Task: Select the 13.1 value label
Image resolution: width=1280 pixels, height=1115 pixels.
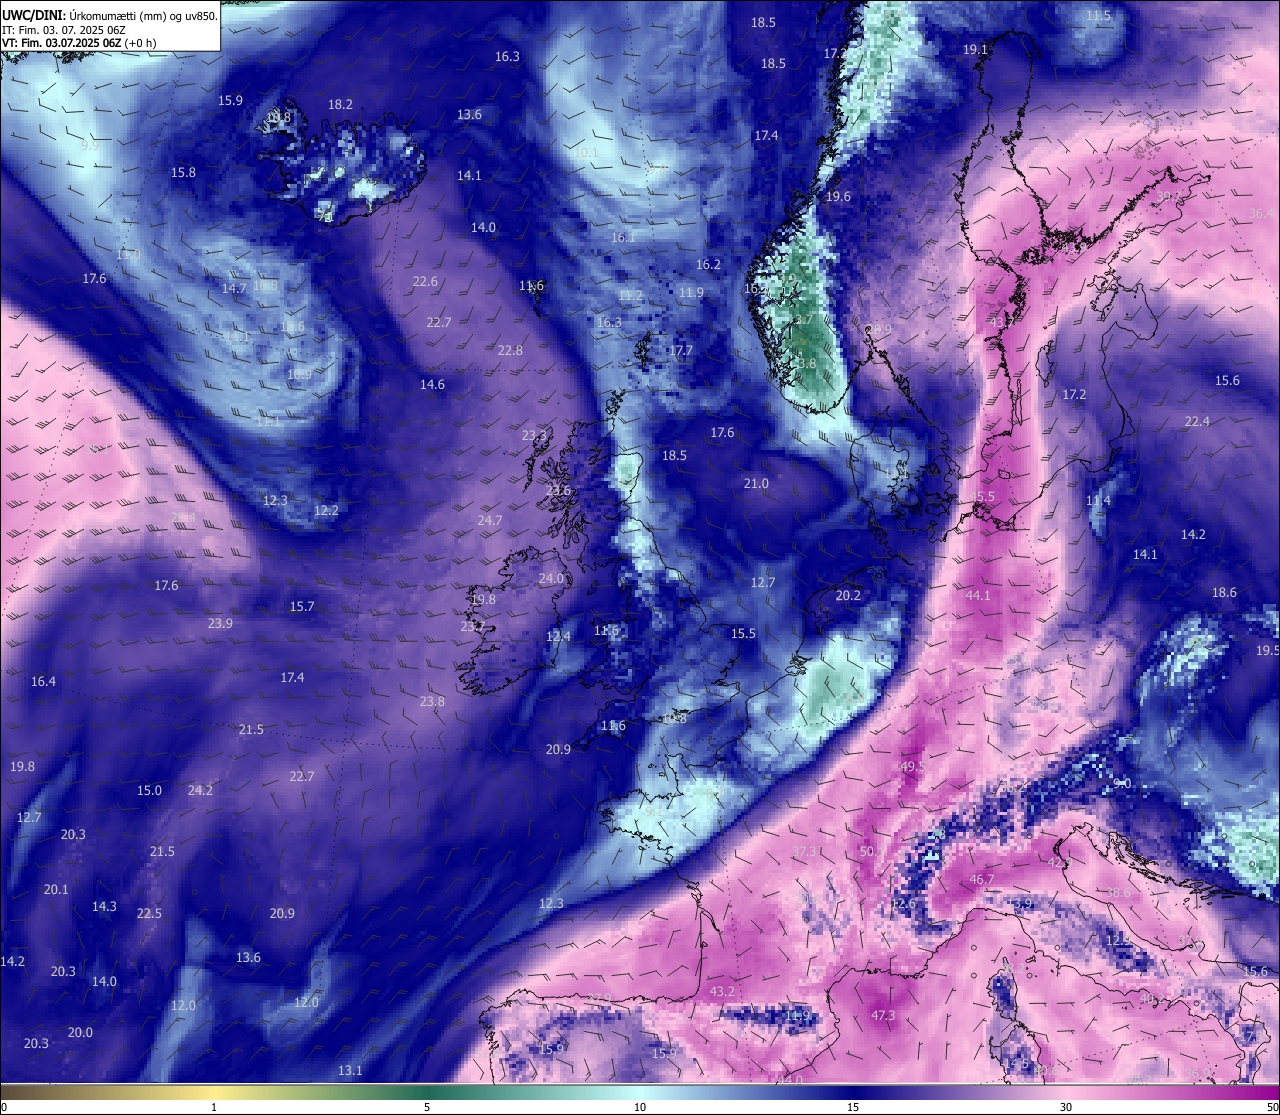Action: [350, 1070]
